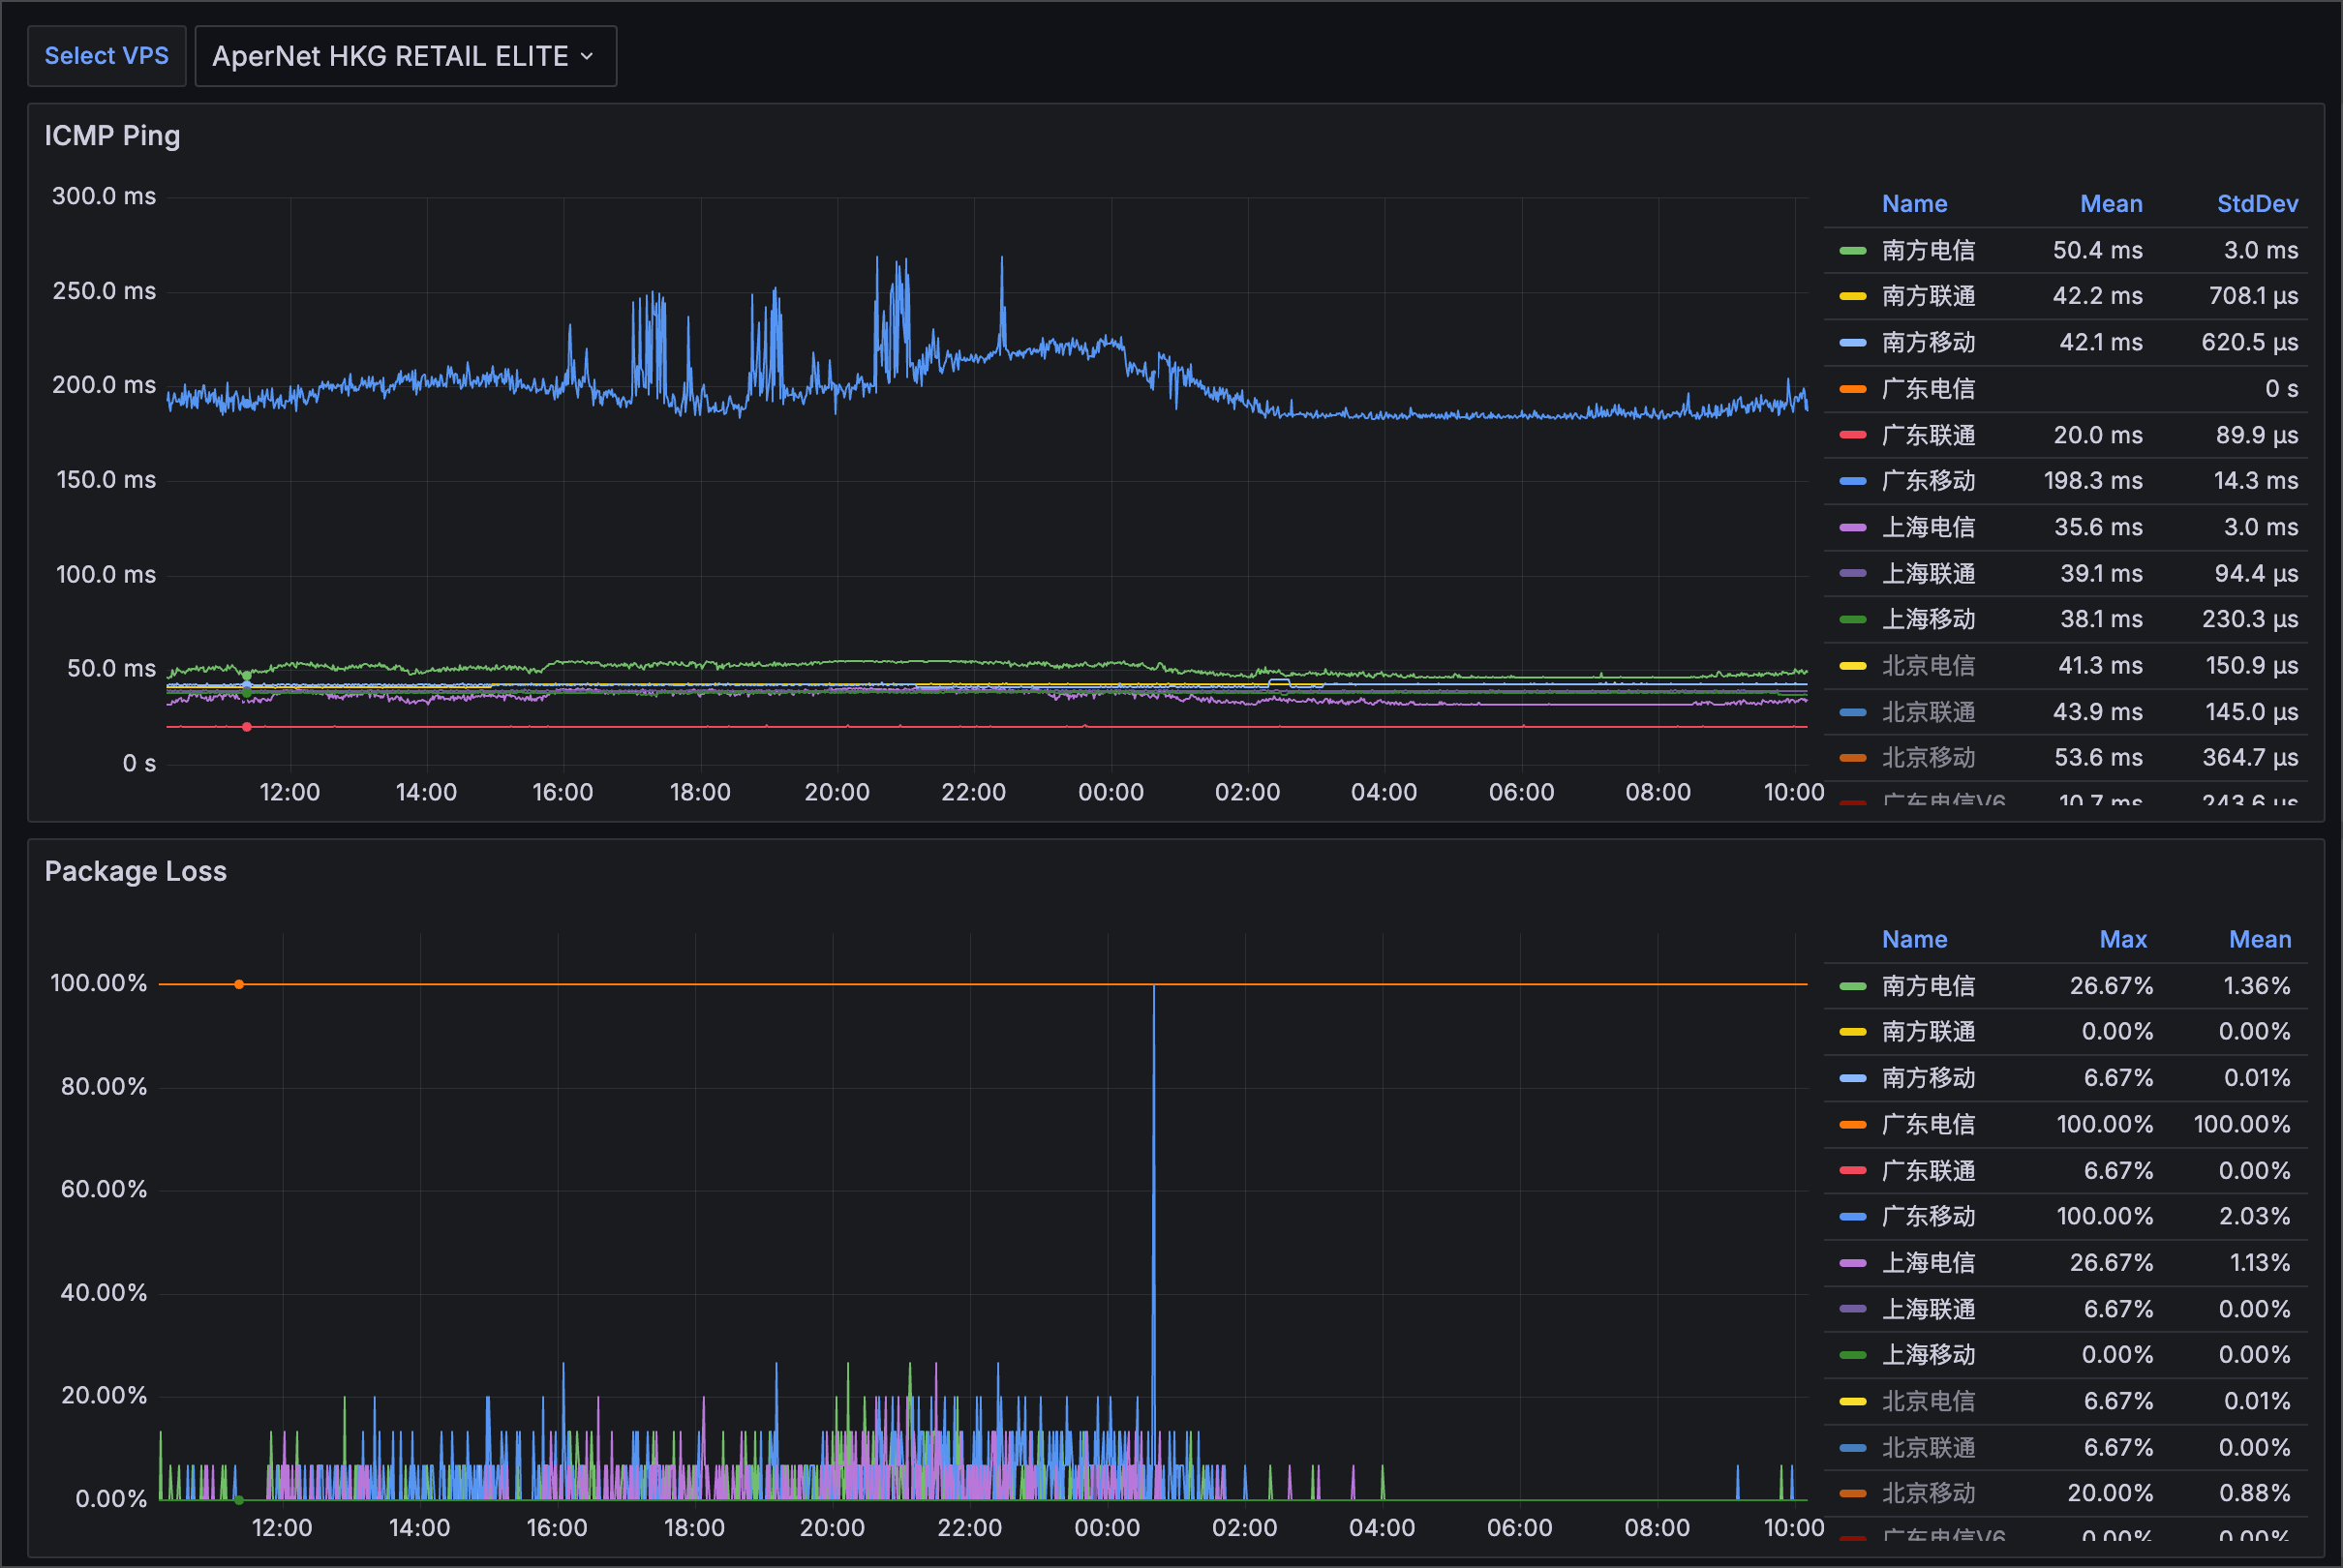Click the 53.6 ms mean for 北京移动

tap(2098, 758)
